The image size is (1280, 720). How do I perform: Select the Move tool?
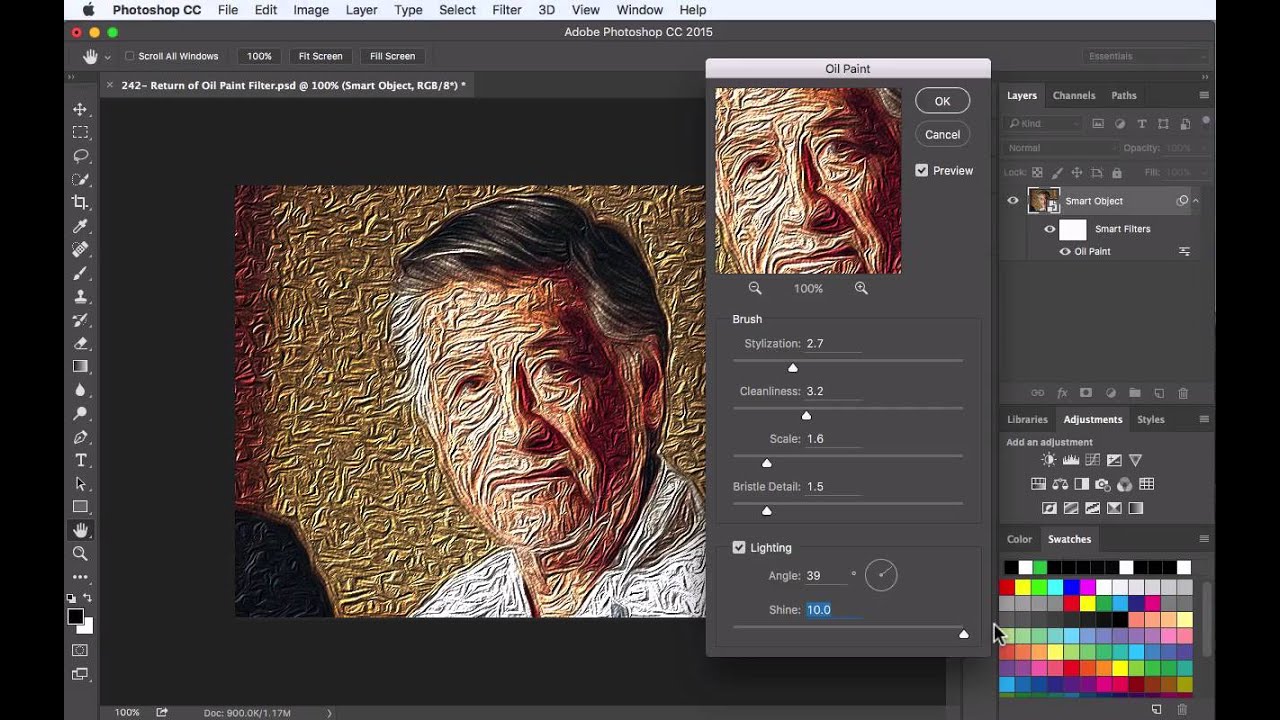(81, 109)
